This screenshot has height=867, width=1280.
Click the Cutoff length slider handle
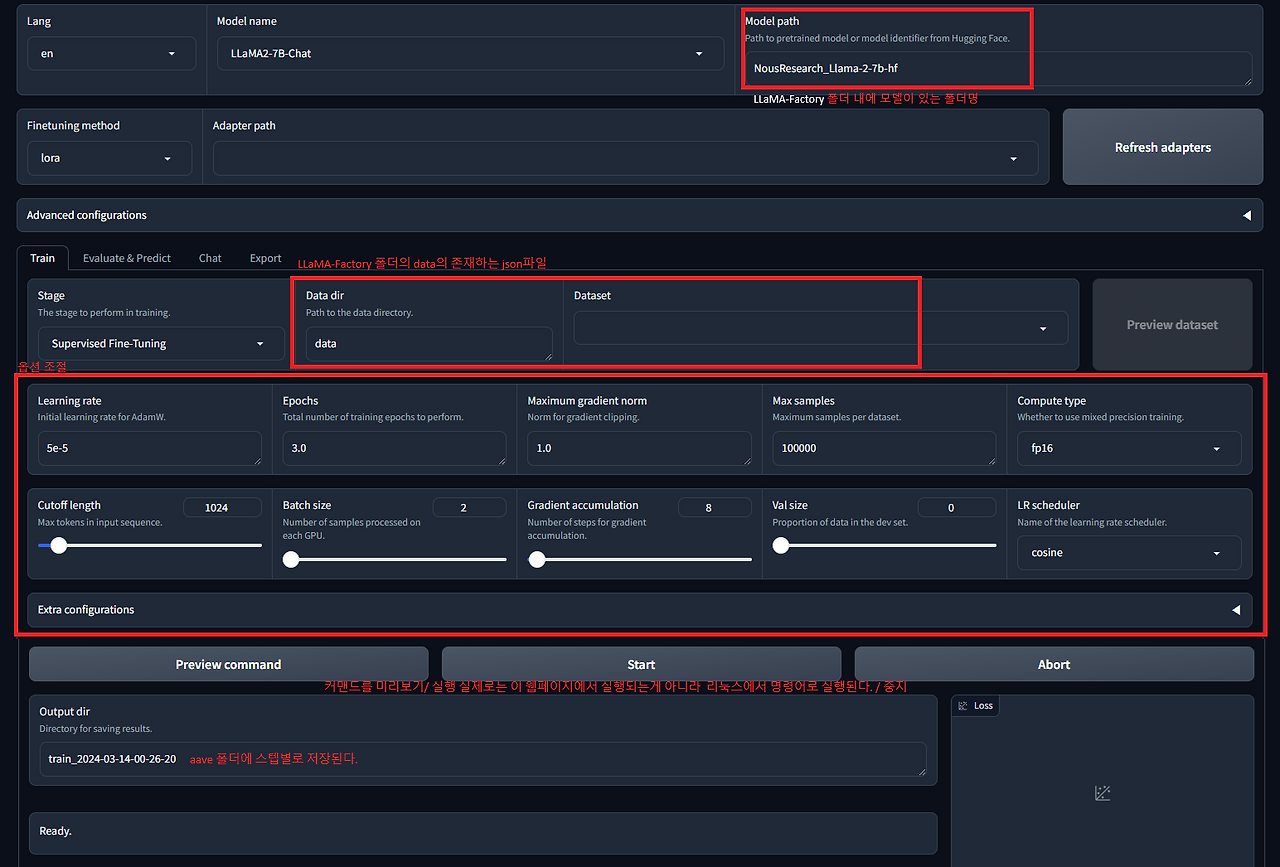(x=58, y=545)
